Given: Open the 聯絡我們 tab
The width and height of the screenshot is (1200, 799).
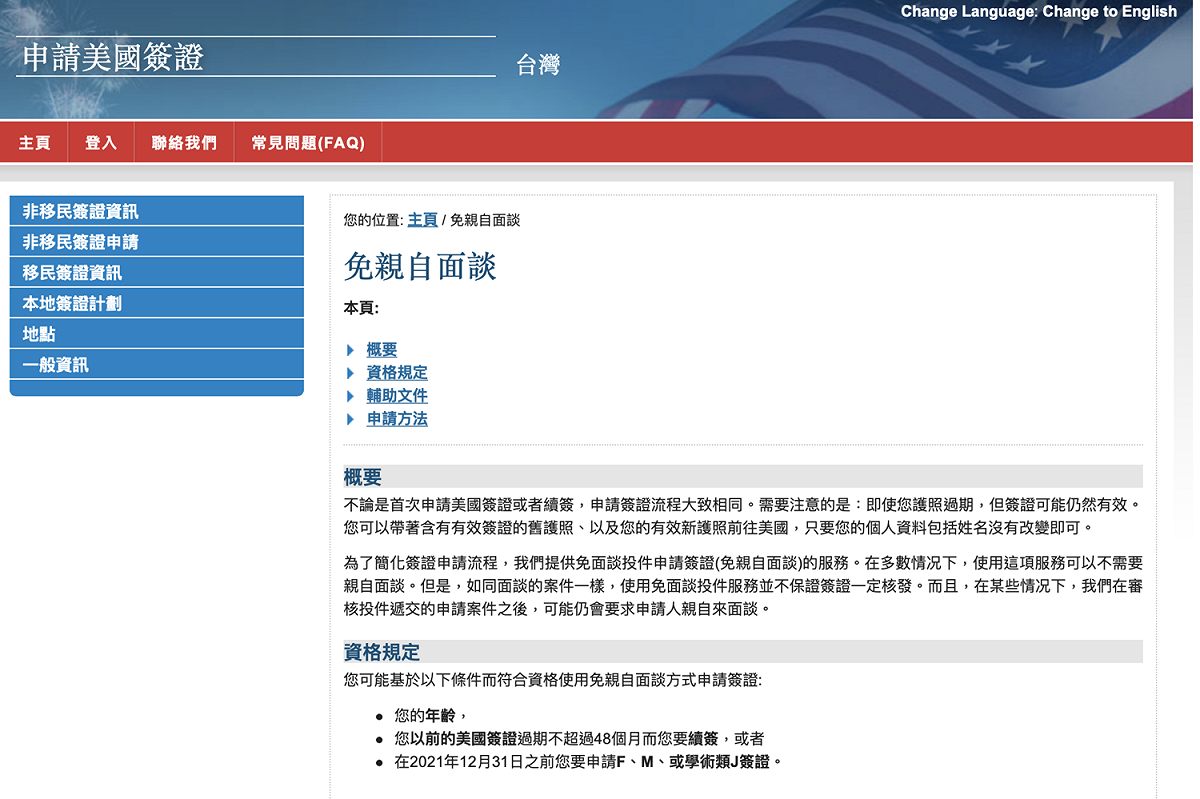Looking at the screenshot, I should click(x=184, y=143).
